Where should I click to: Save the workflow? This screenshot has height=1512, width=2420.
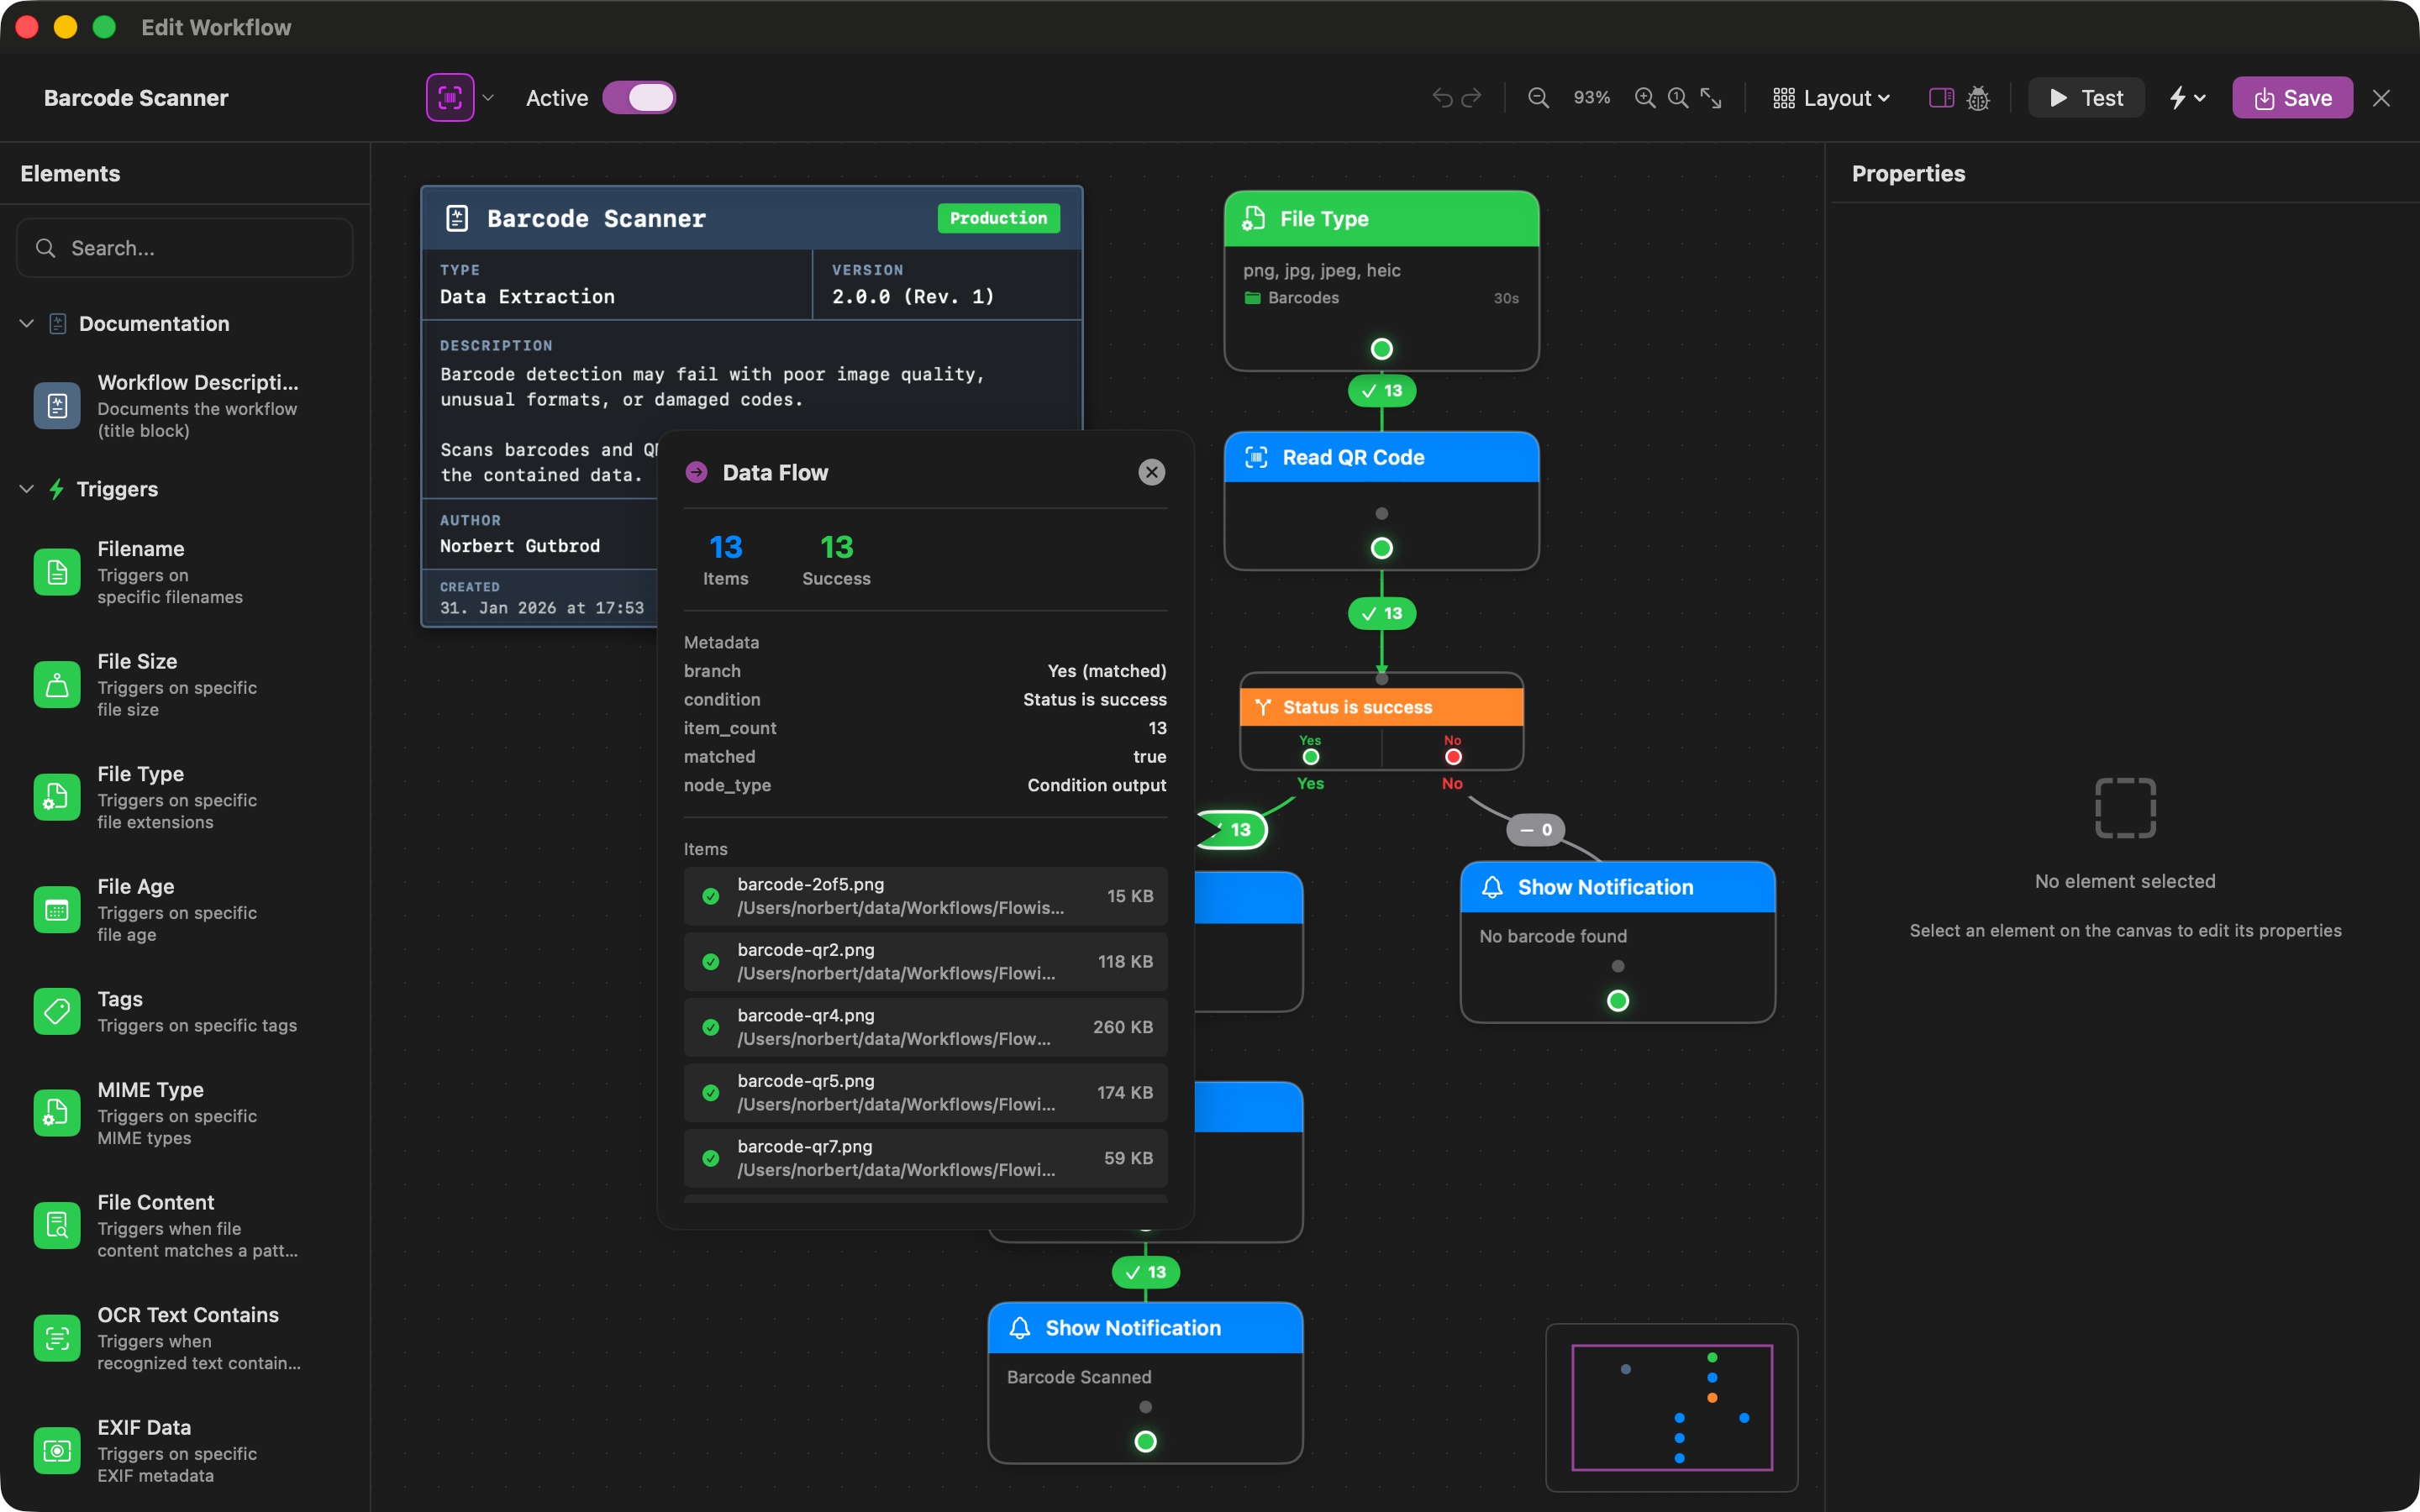pos(2292,98)
